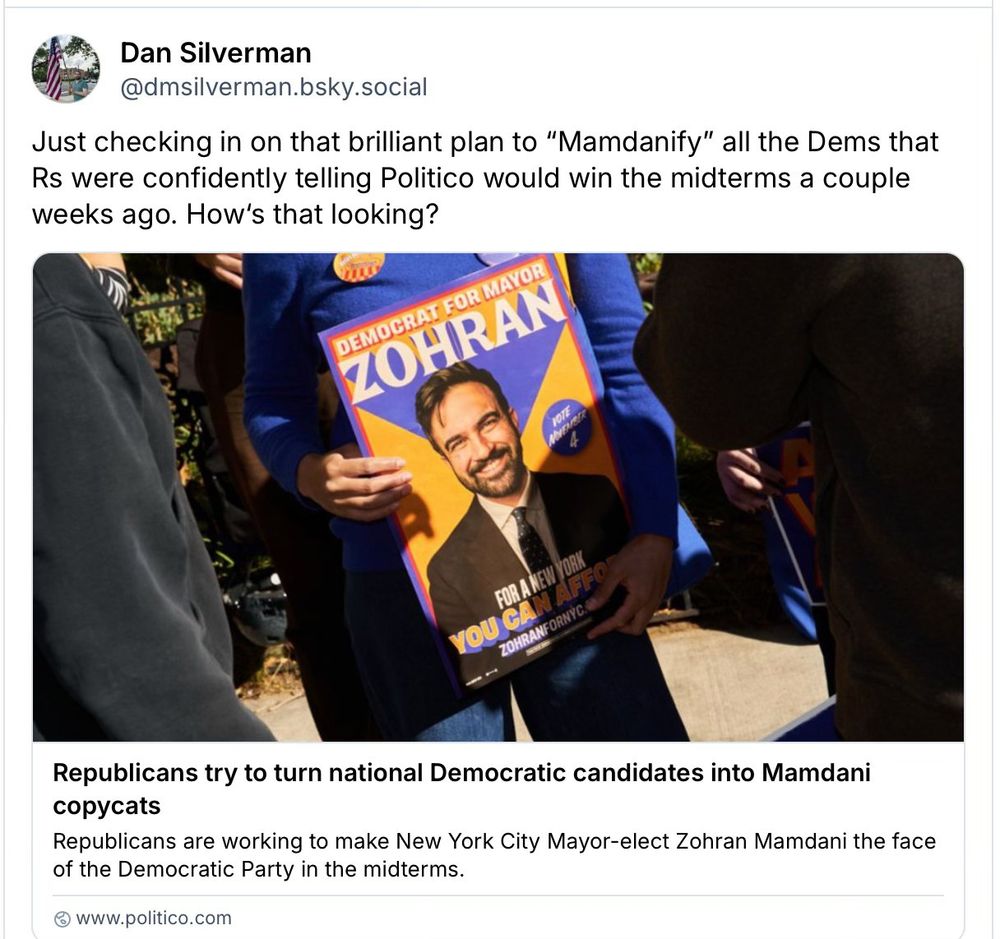Click the word "Politico" in the post text
Image resolution: width=1000 pixels, height=939 pixels.
click(x=427, y=178)
